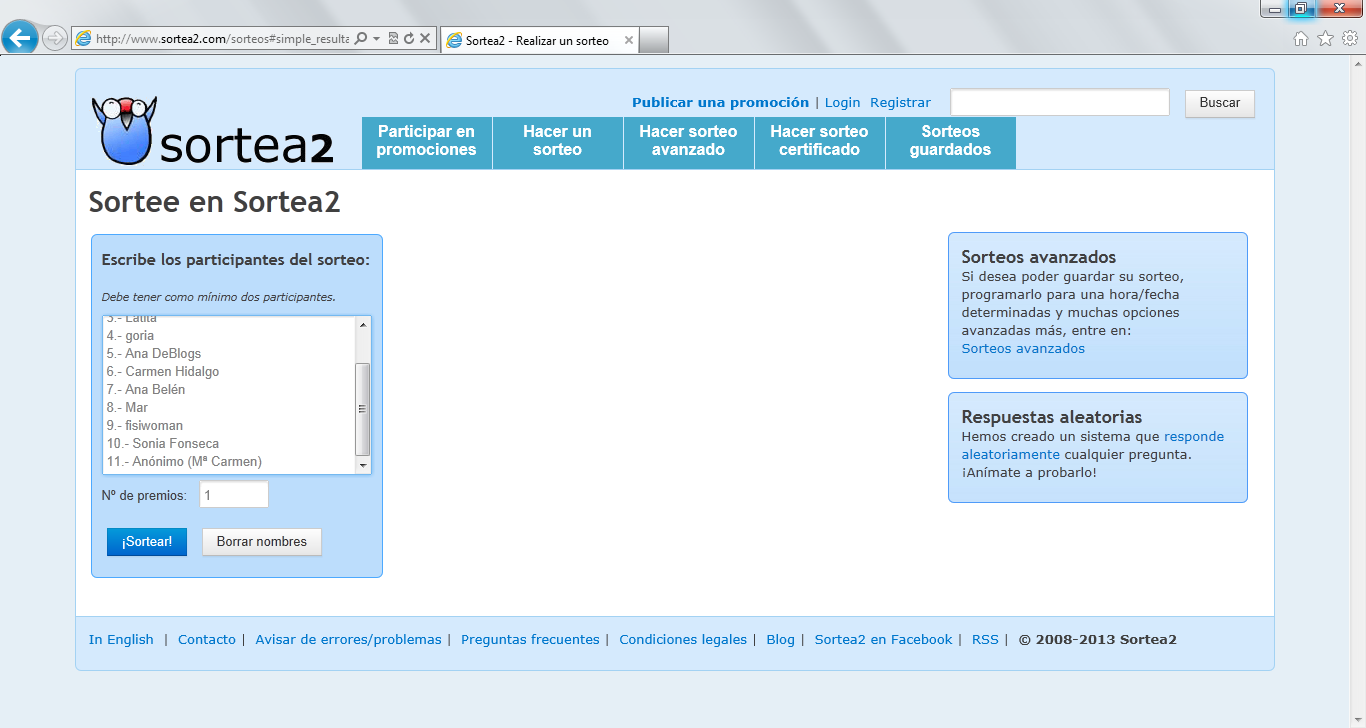This screenshot has height=728, width=1366.
Task: Focus the site search text box
Action: 1060,102
